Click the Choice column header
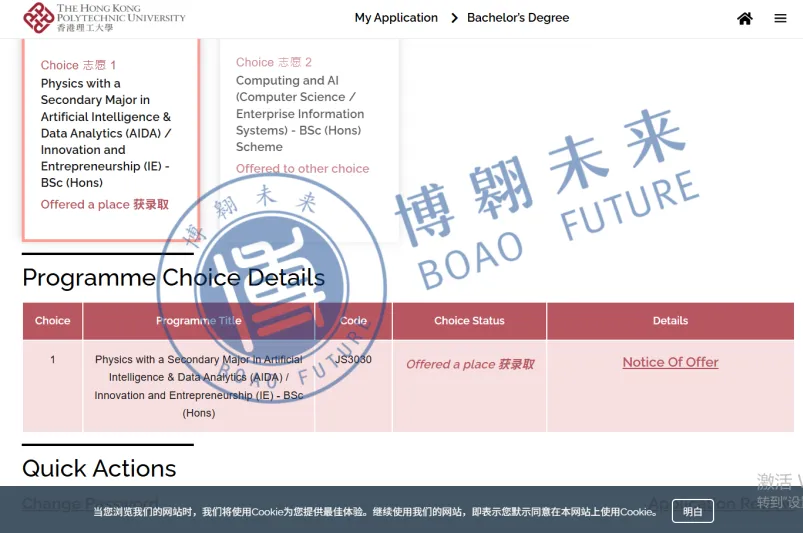Viewport: 803px width, 533px height. (52, 321)
